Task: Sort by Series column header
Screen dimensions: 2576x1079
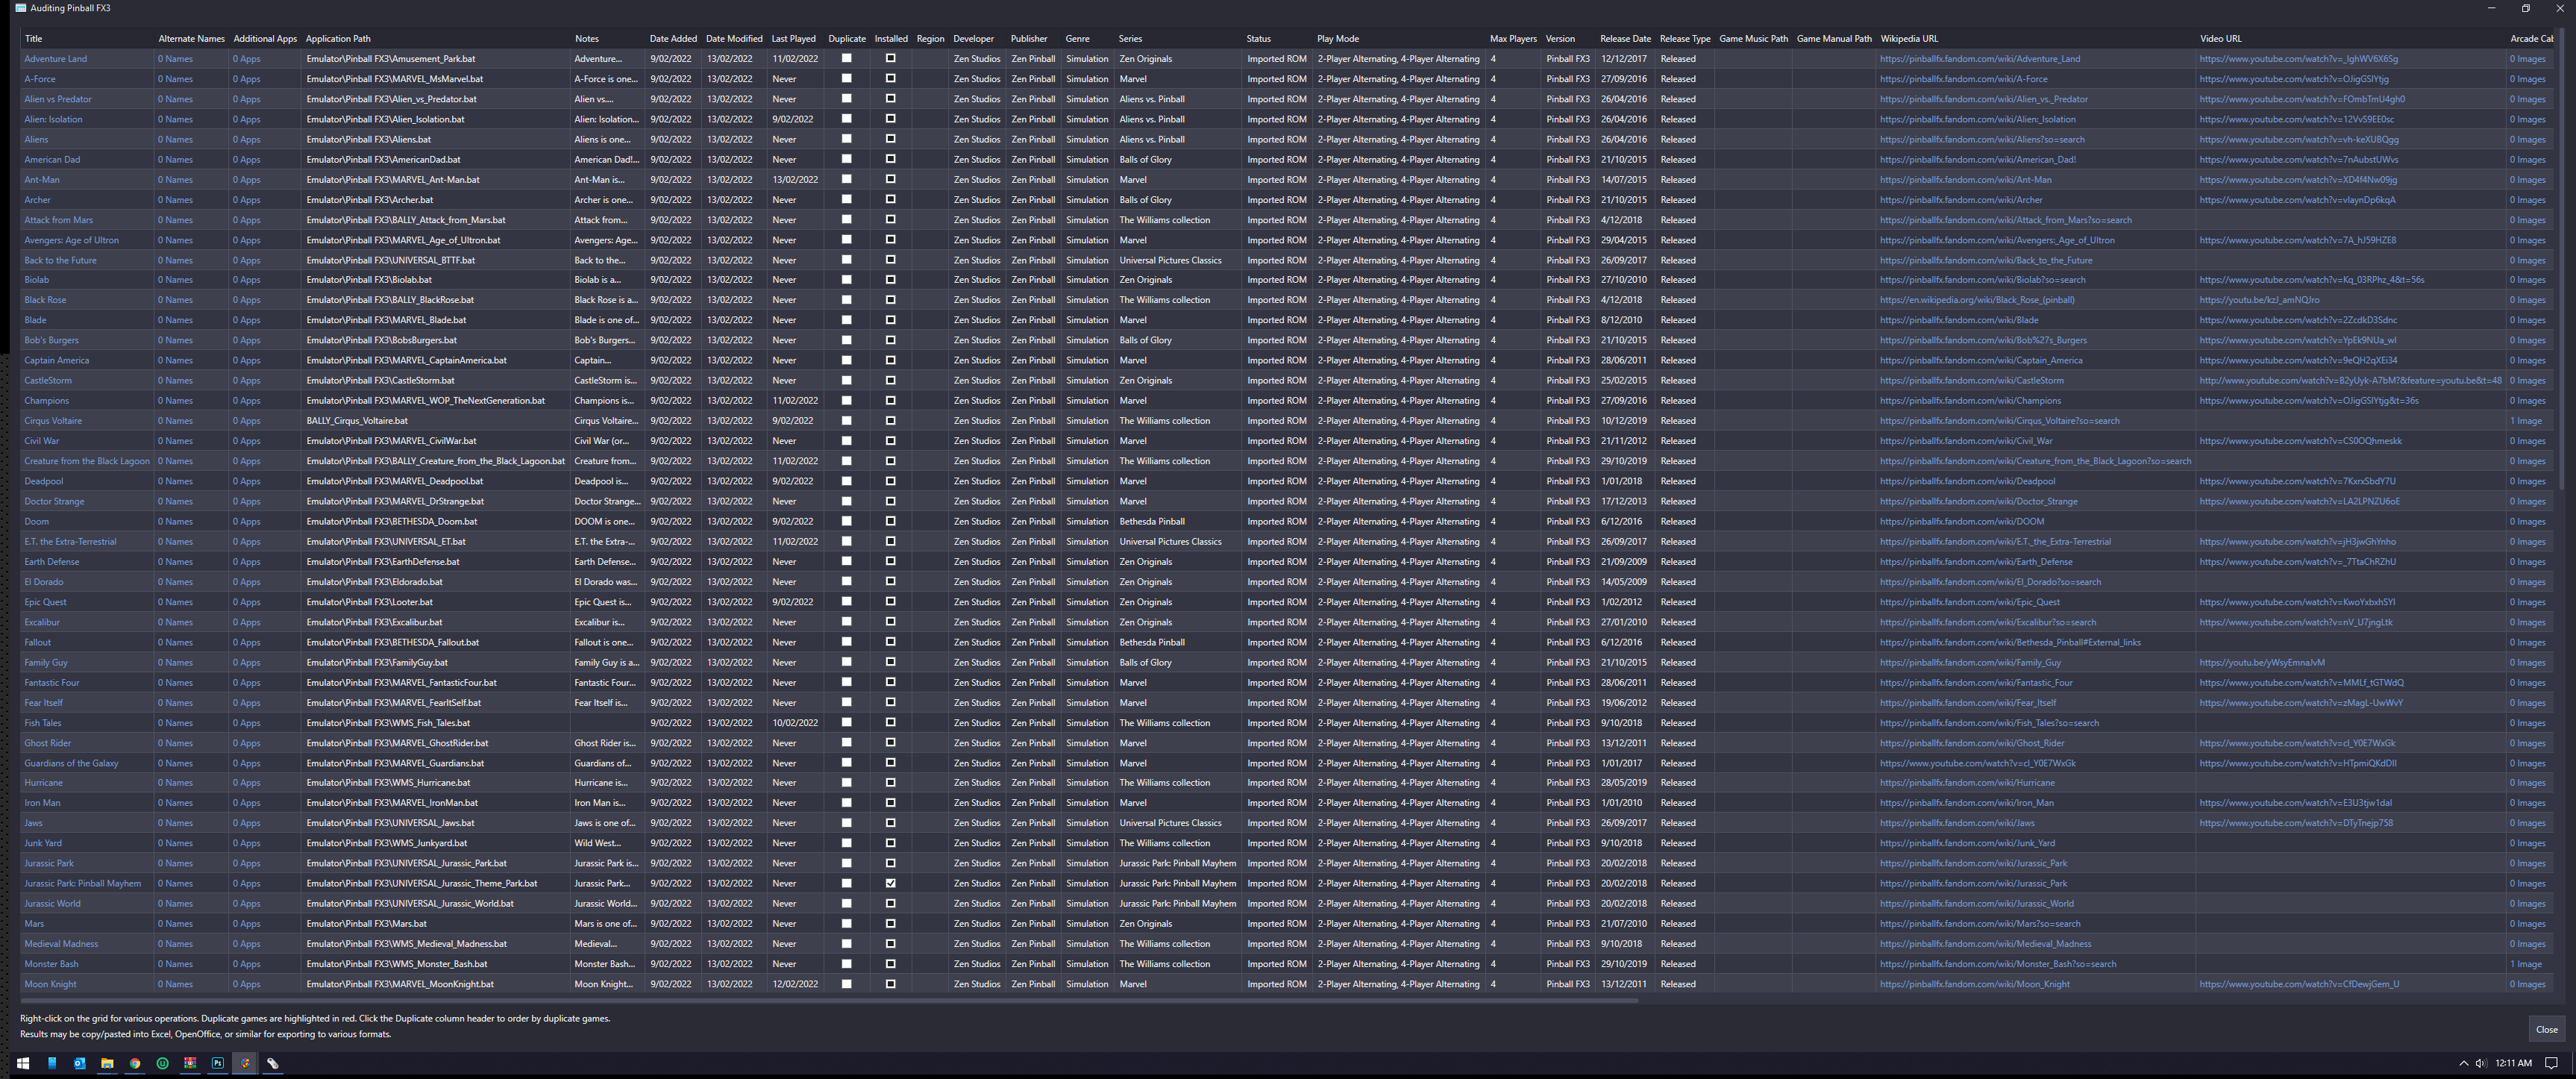Action: [1178, 39]
